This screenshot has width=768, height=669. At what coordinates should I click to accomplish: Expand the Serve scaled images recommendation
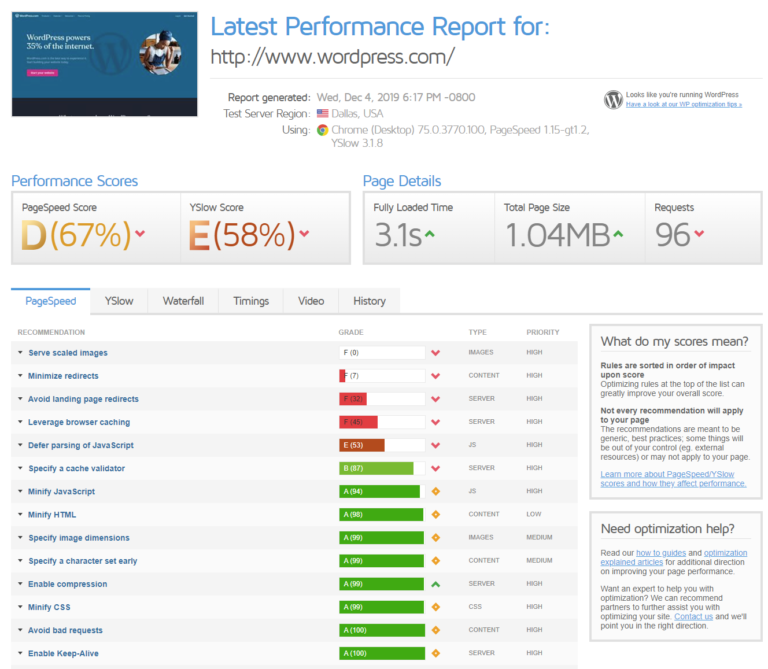tap(67, 353)
